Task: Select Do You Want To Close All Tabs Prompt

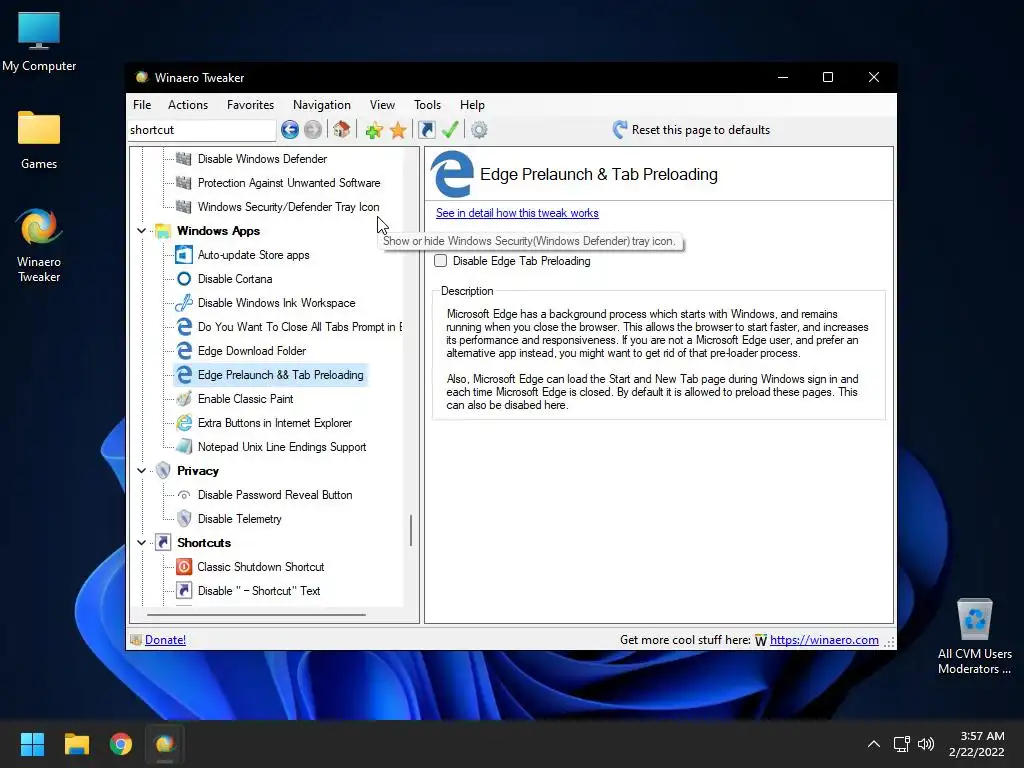Action: click(x=299, y=327)
